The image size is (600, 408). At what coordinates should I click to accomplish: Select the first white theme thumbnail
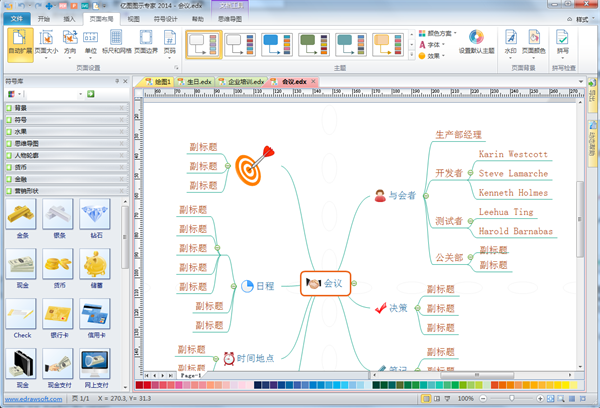point(204,45)
